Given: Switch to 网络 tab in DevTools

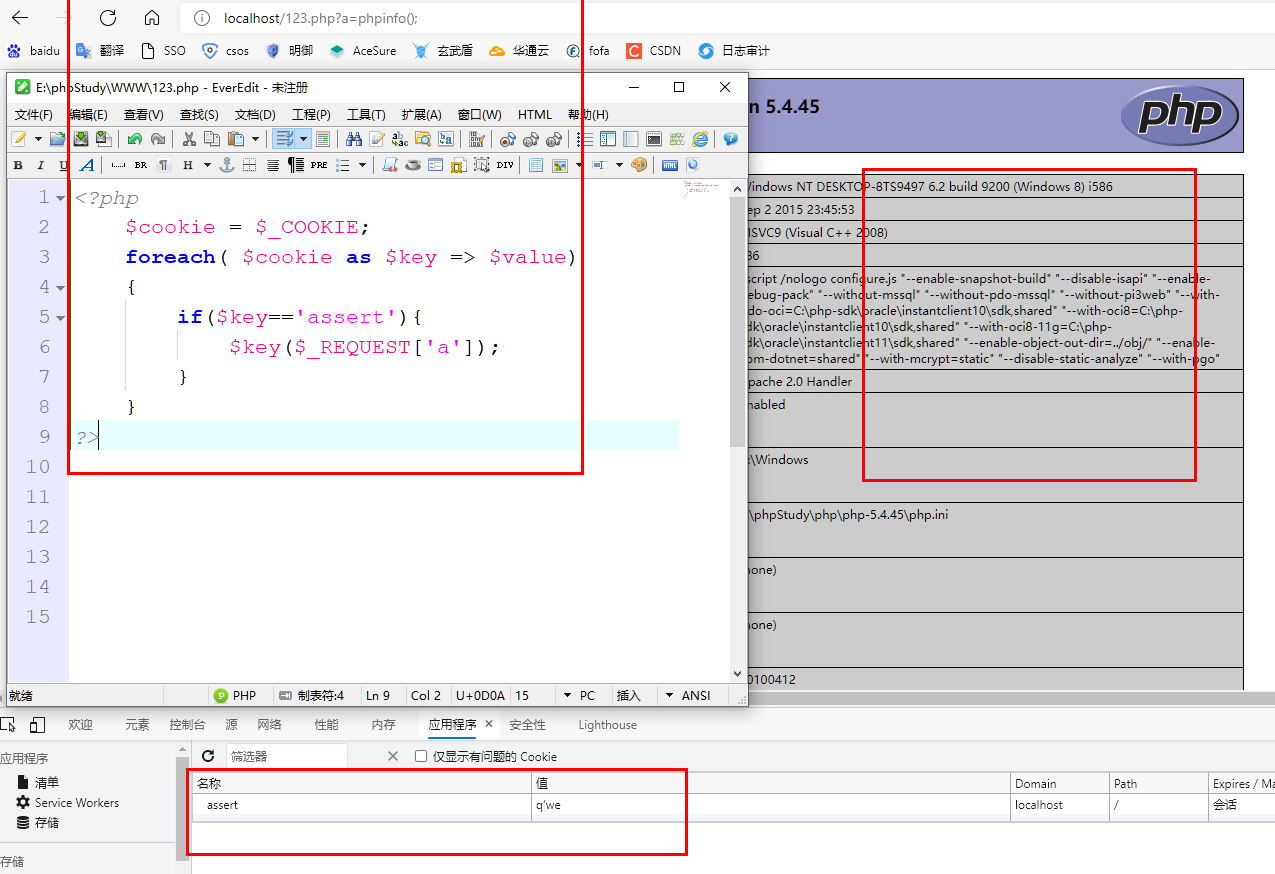Looking at the screenshot, I should 269,725.
